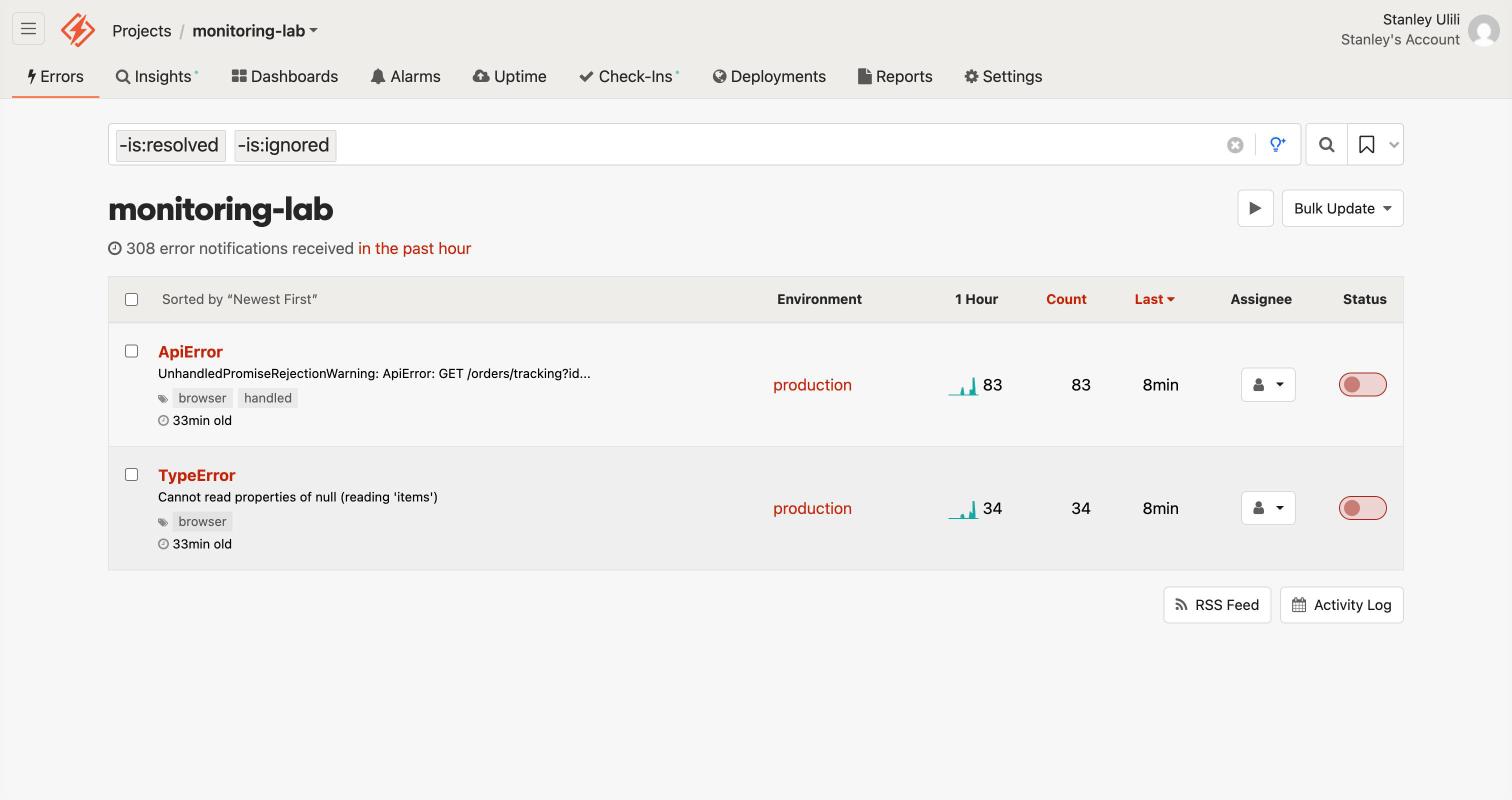1512x800 pixels.
Task: Run the search with the magnifier button
Action: (x=1327, y=145)
